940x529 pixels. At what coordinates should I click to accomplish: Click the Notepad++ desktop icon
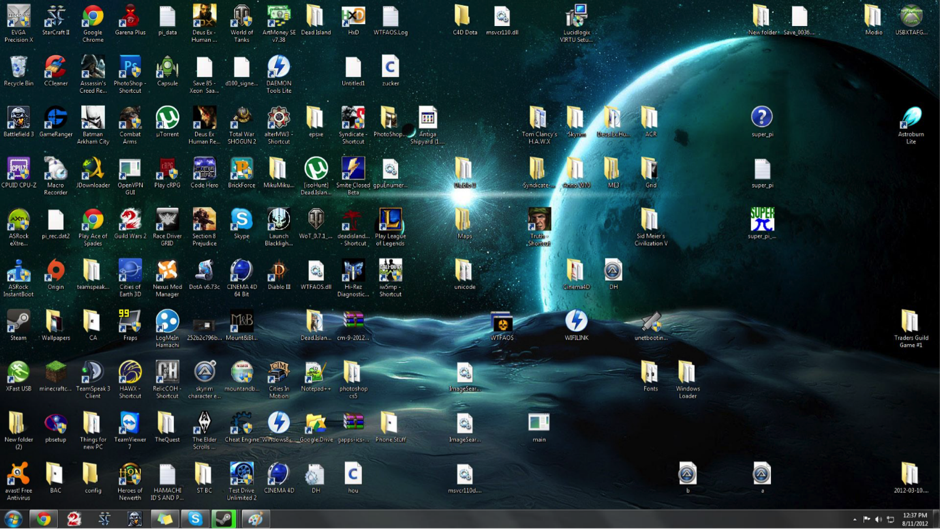point(315,372)
